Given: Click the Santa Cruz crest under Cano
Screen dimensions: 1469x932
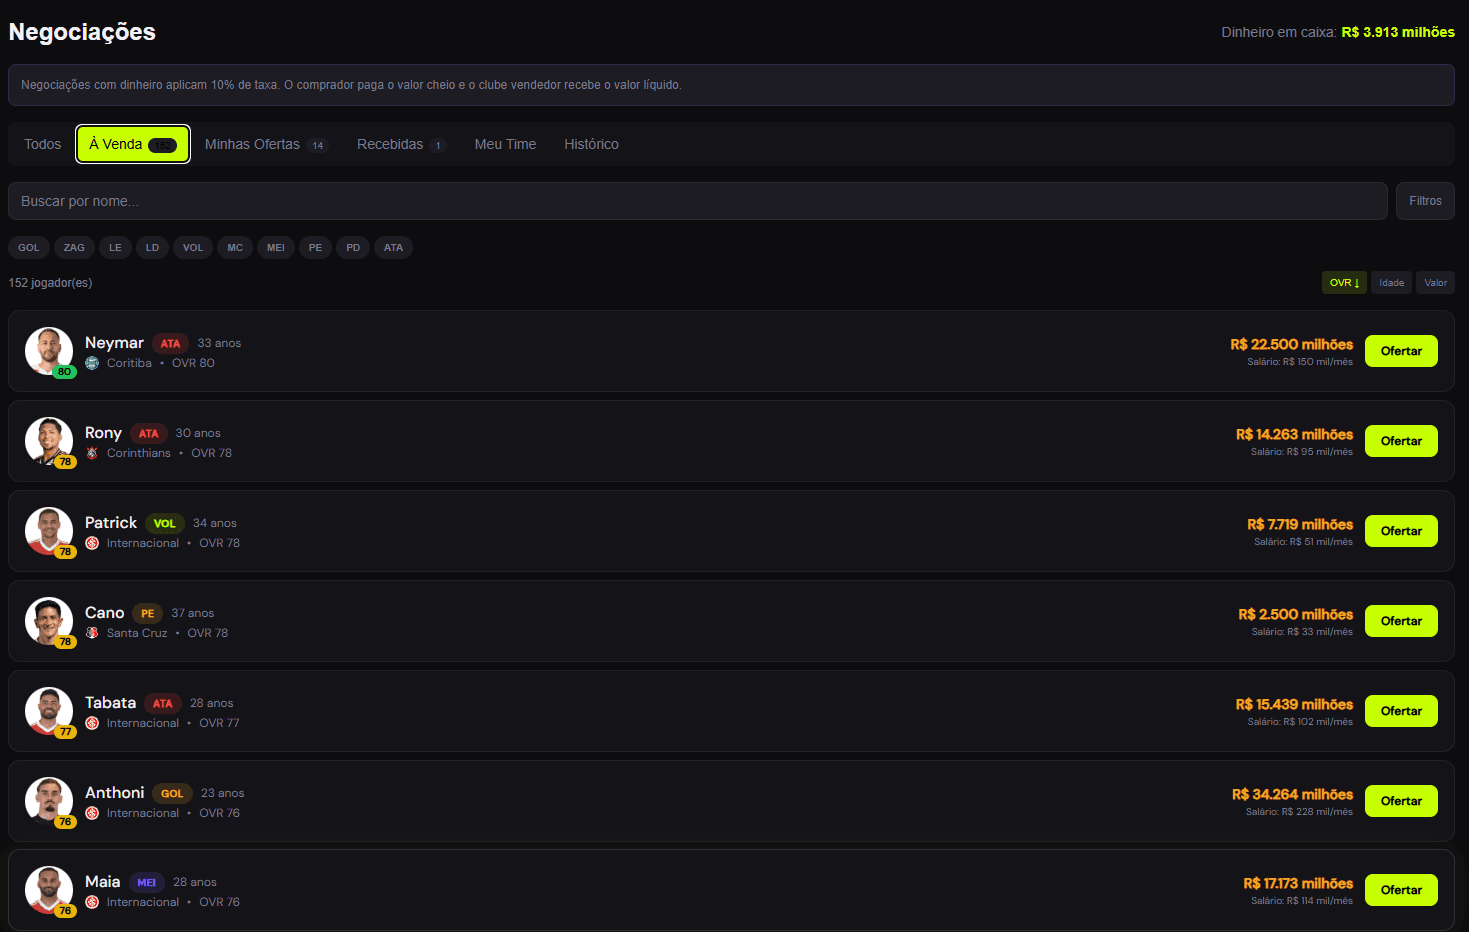Looking at the screenshot, I should click(92, 633).
